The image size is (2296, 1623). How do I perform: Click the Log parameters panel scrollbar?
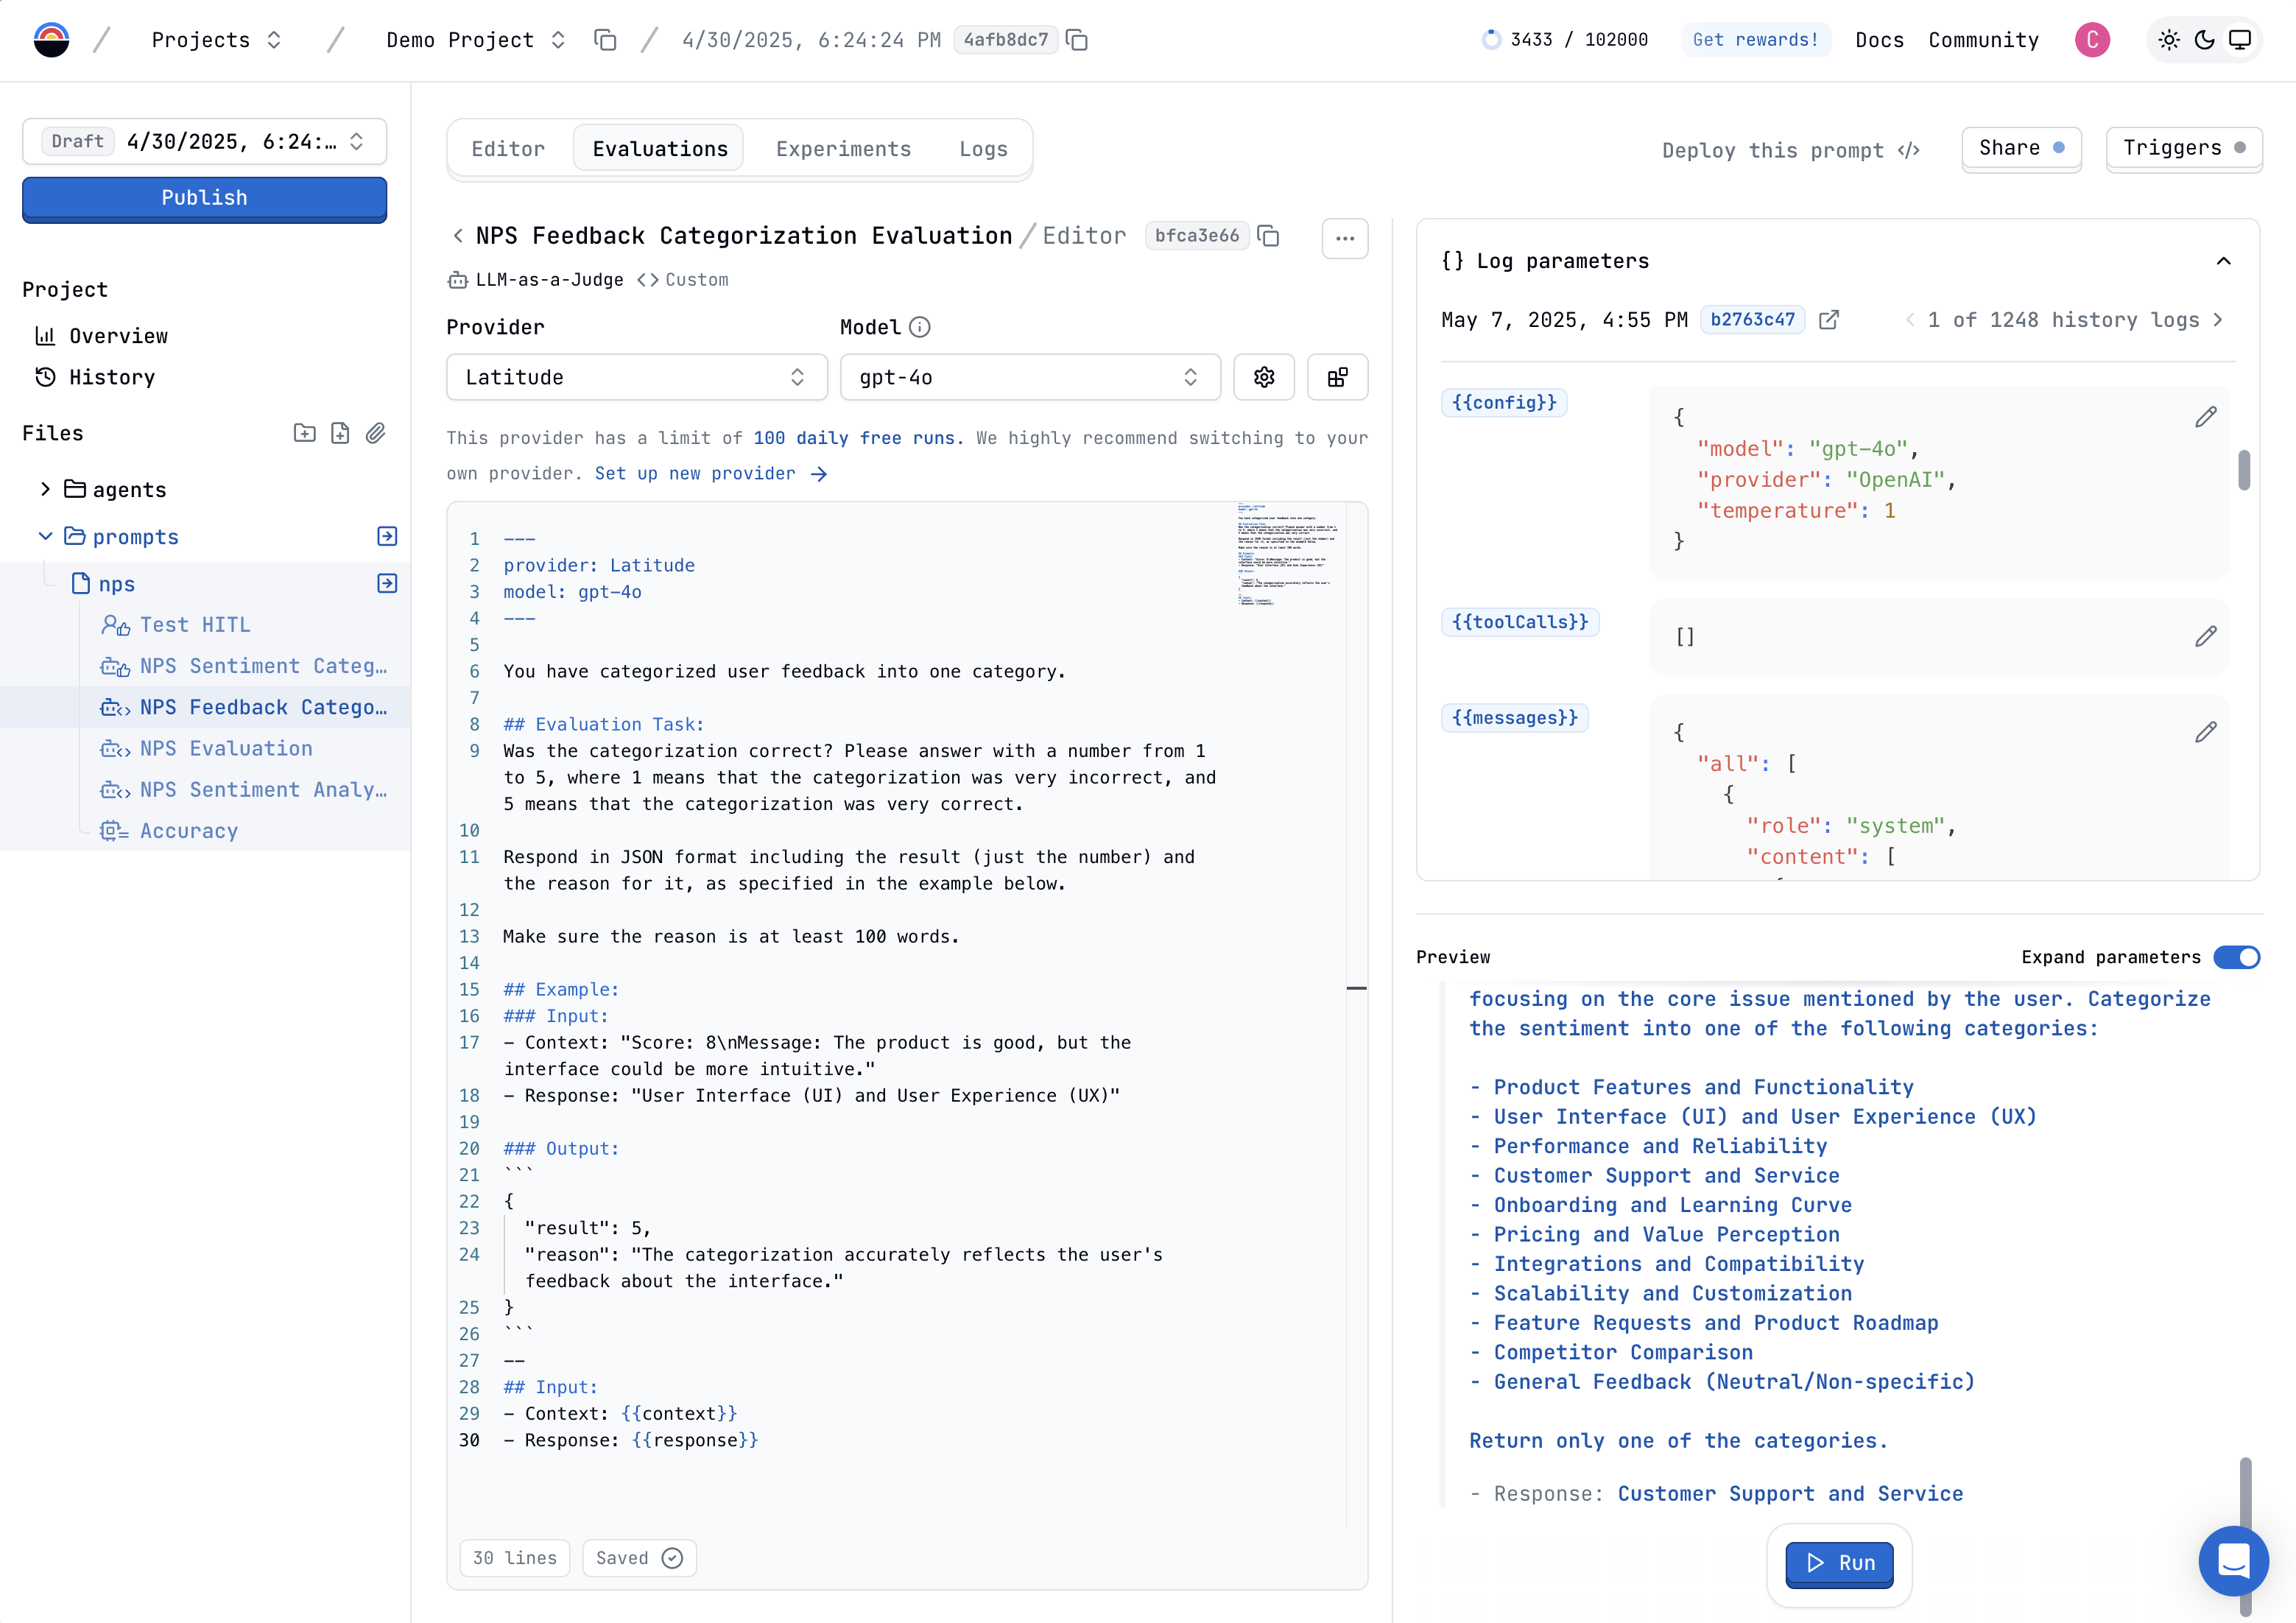(x=2244, y=470)
